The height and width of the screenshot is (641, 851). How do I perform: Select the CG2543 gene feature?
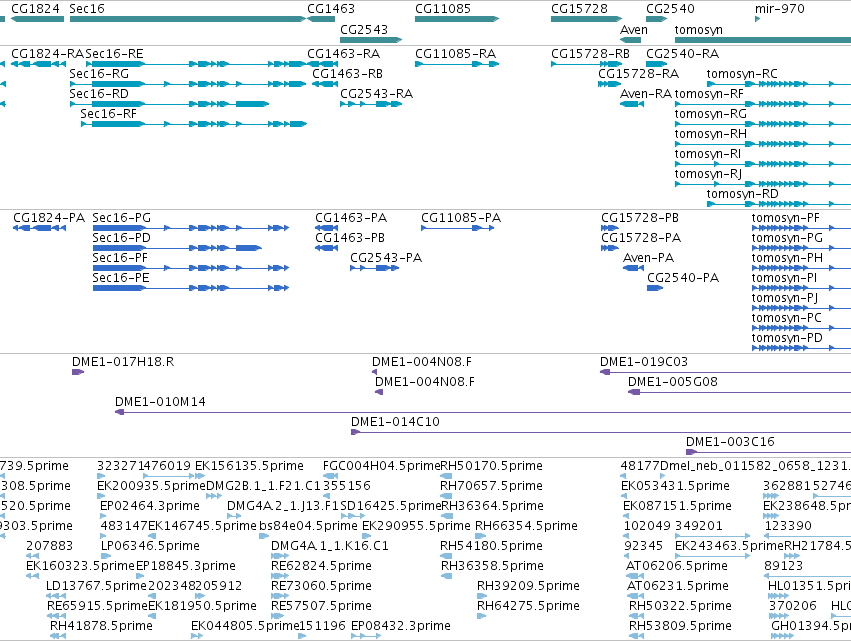coord(371,40)
